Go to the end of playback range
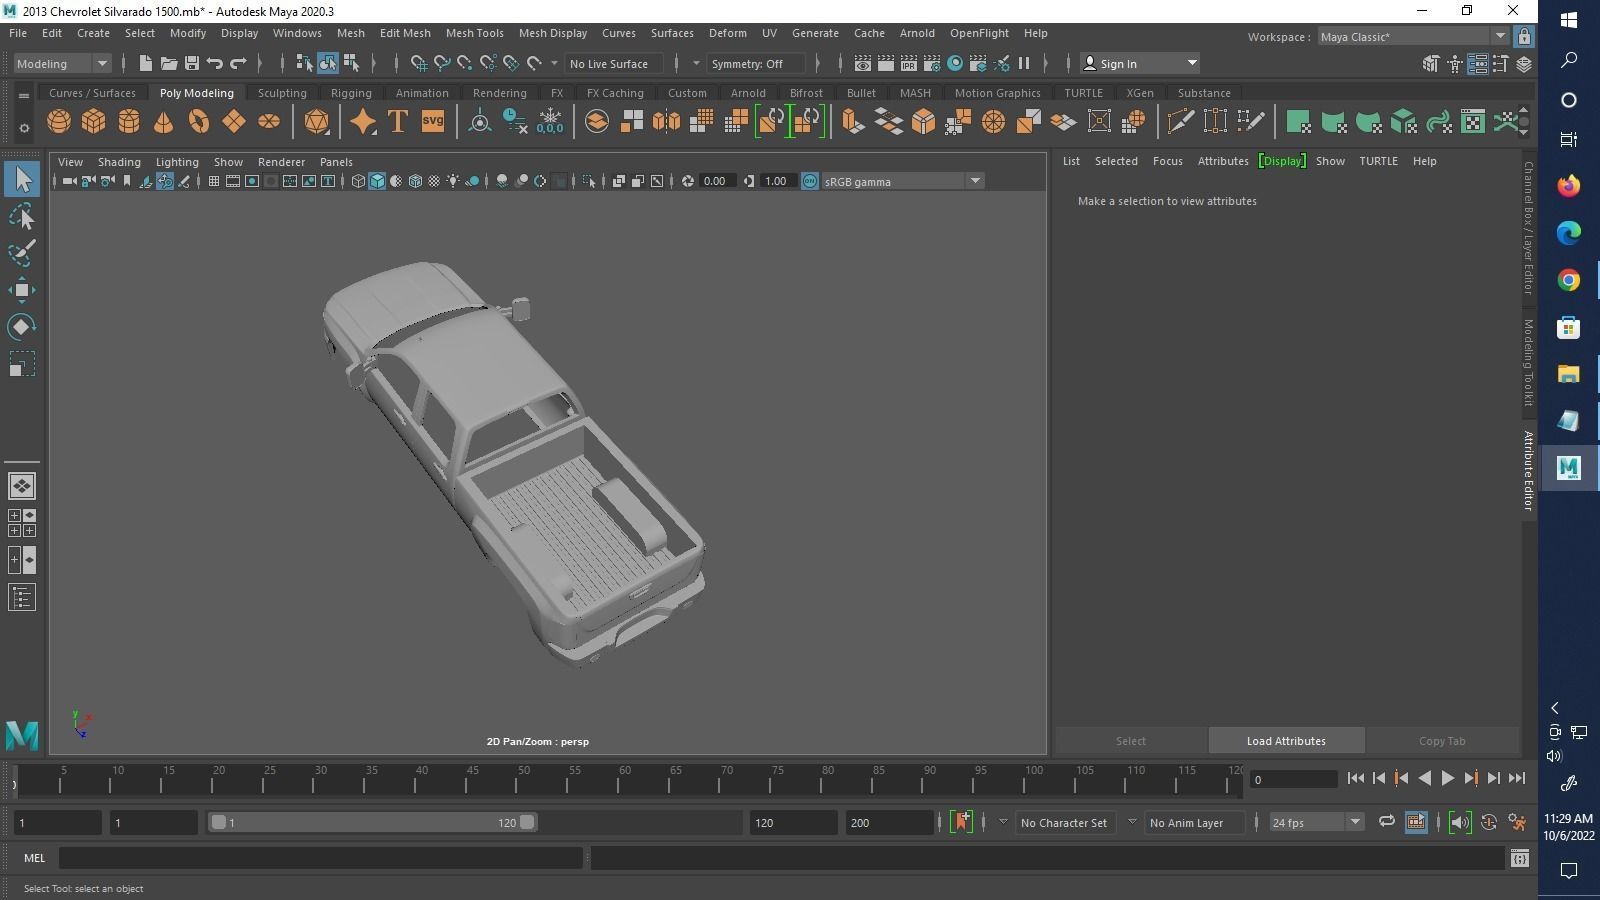The height and width of the screenshot is (900, 1600). (1517, 778)
